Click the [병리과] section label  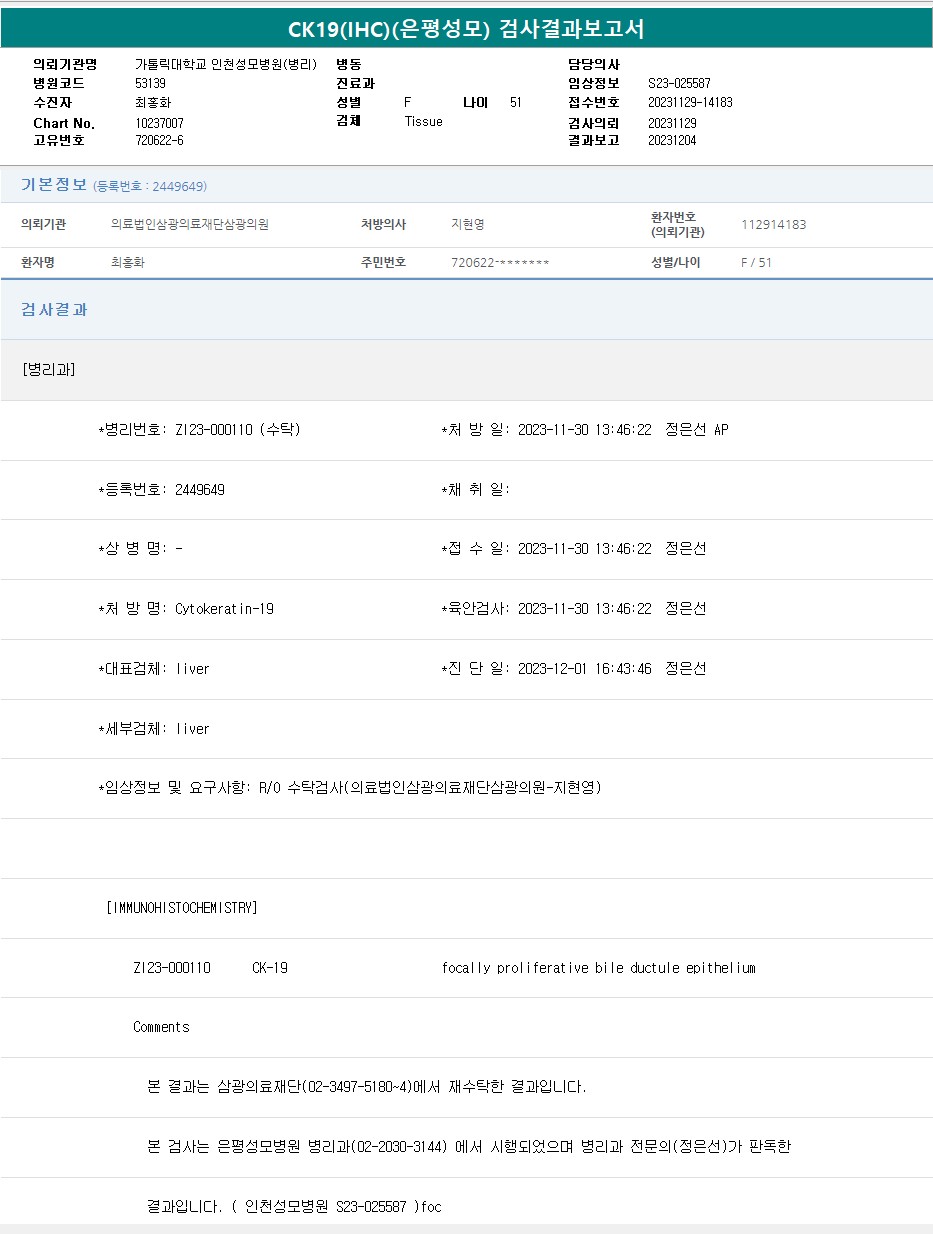tap(48, 369)
